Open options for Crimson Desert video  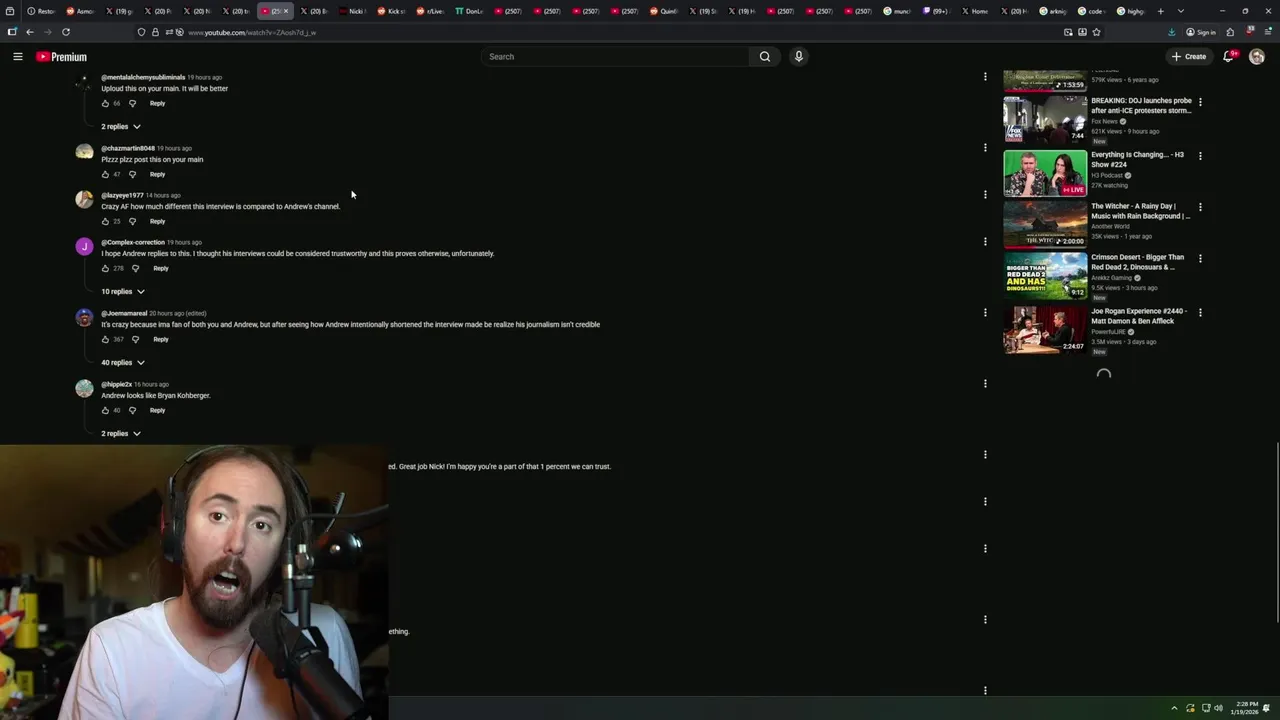1200,258
